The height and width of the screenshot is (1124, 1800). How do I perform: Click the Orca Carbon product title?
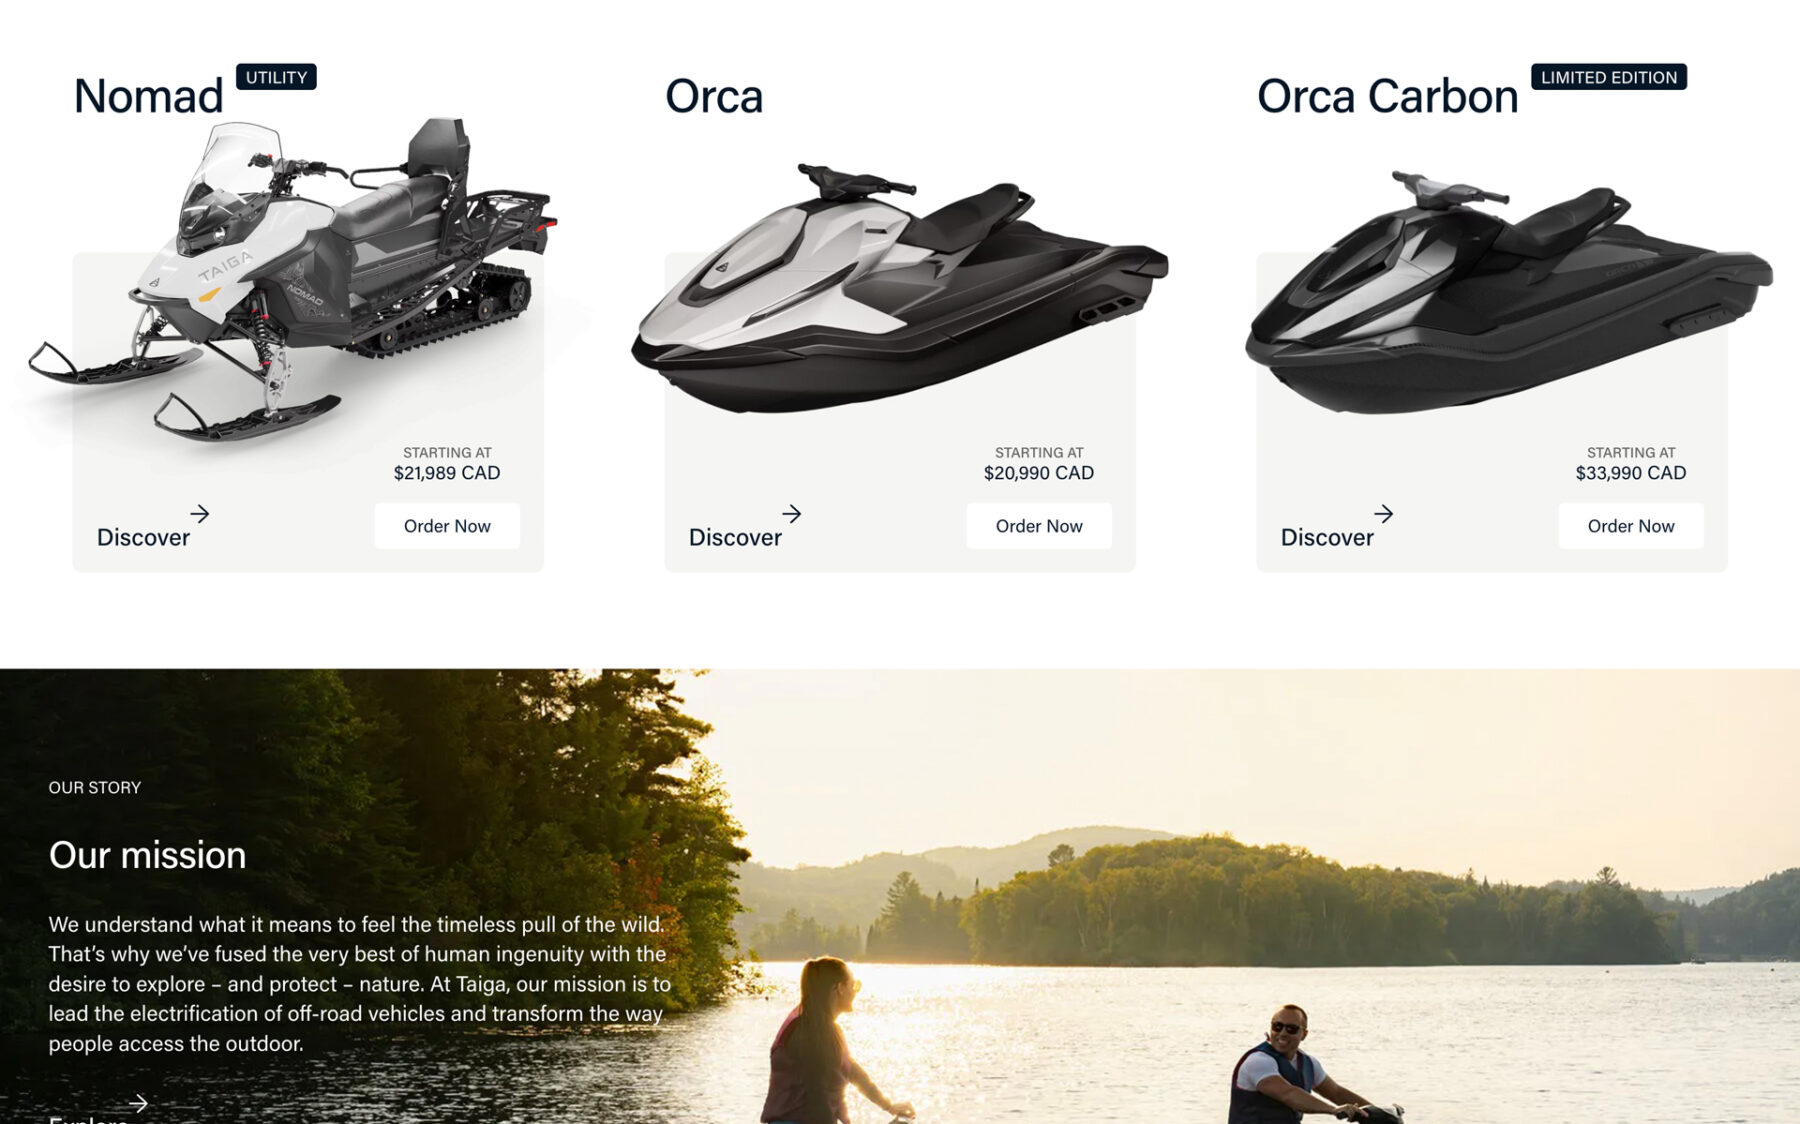(1387, 97)
